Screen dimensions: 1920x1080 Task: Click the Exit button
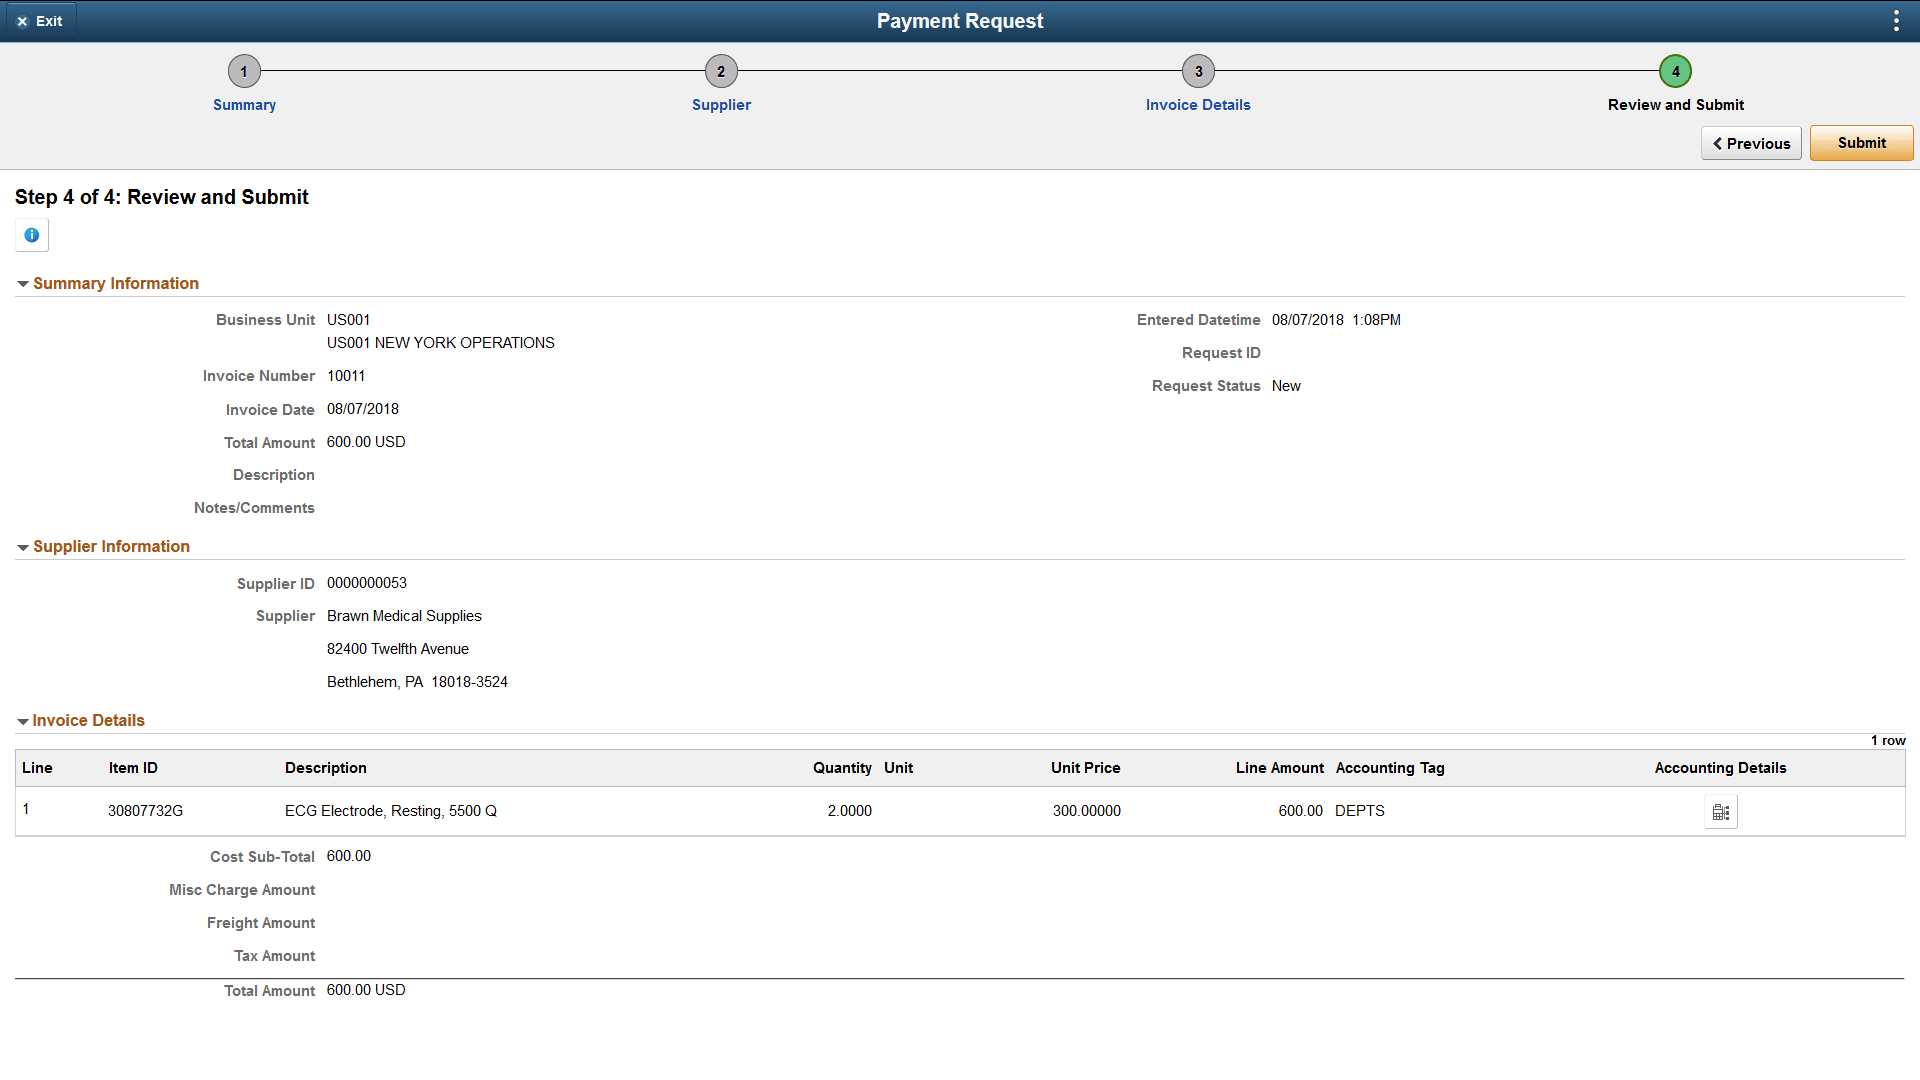tap(41, 20)
